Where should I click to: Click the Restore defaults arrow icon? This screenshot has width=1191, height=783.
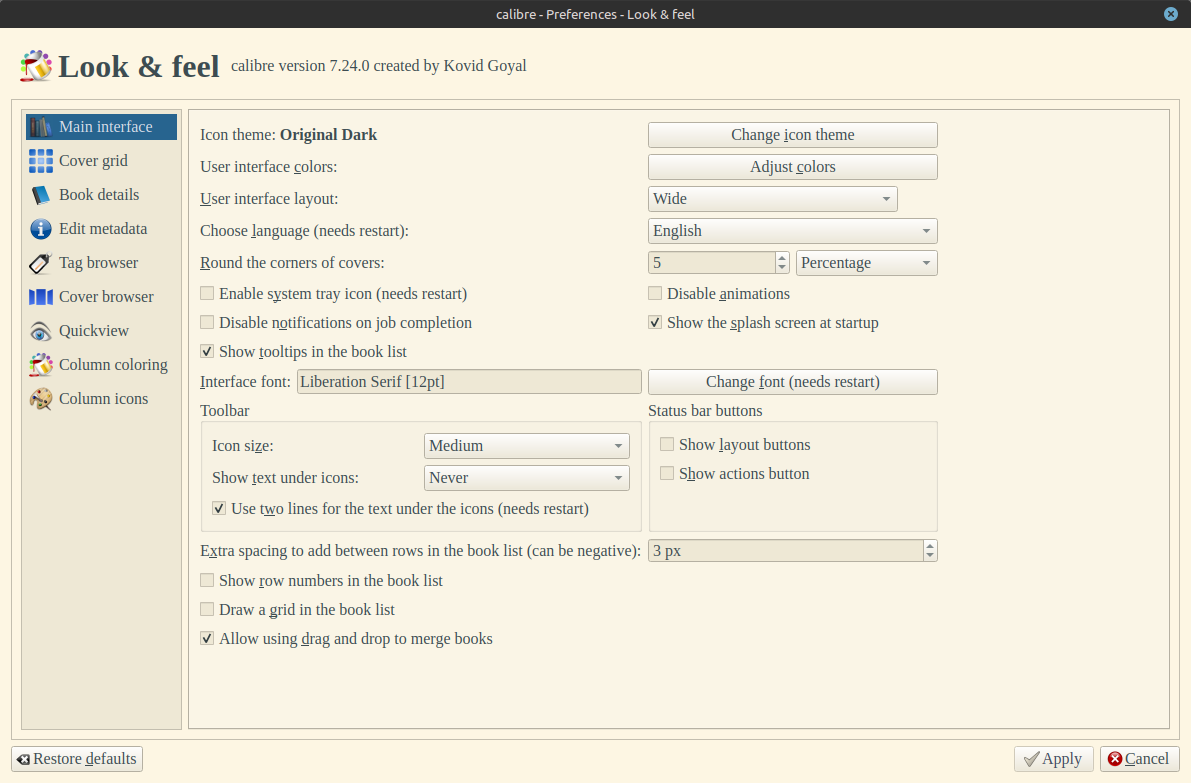(x=24, y=759)
